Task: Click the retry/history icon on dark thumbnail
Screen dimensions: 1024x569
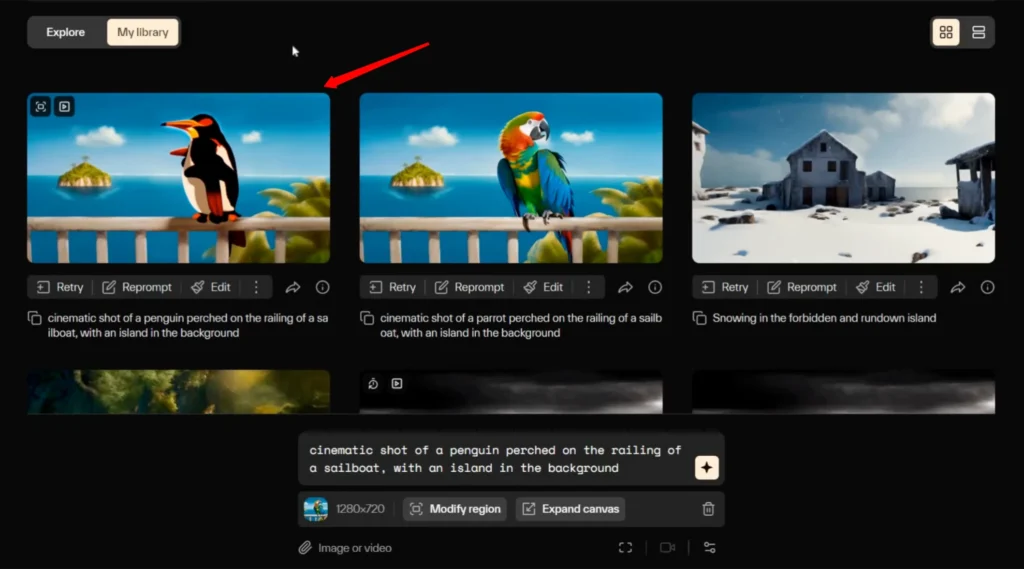Action: click(x=373, y=383)
